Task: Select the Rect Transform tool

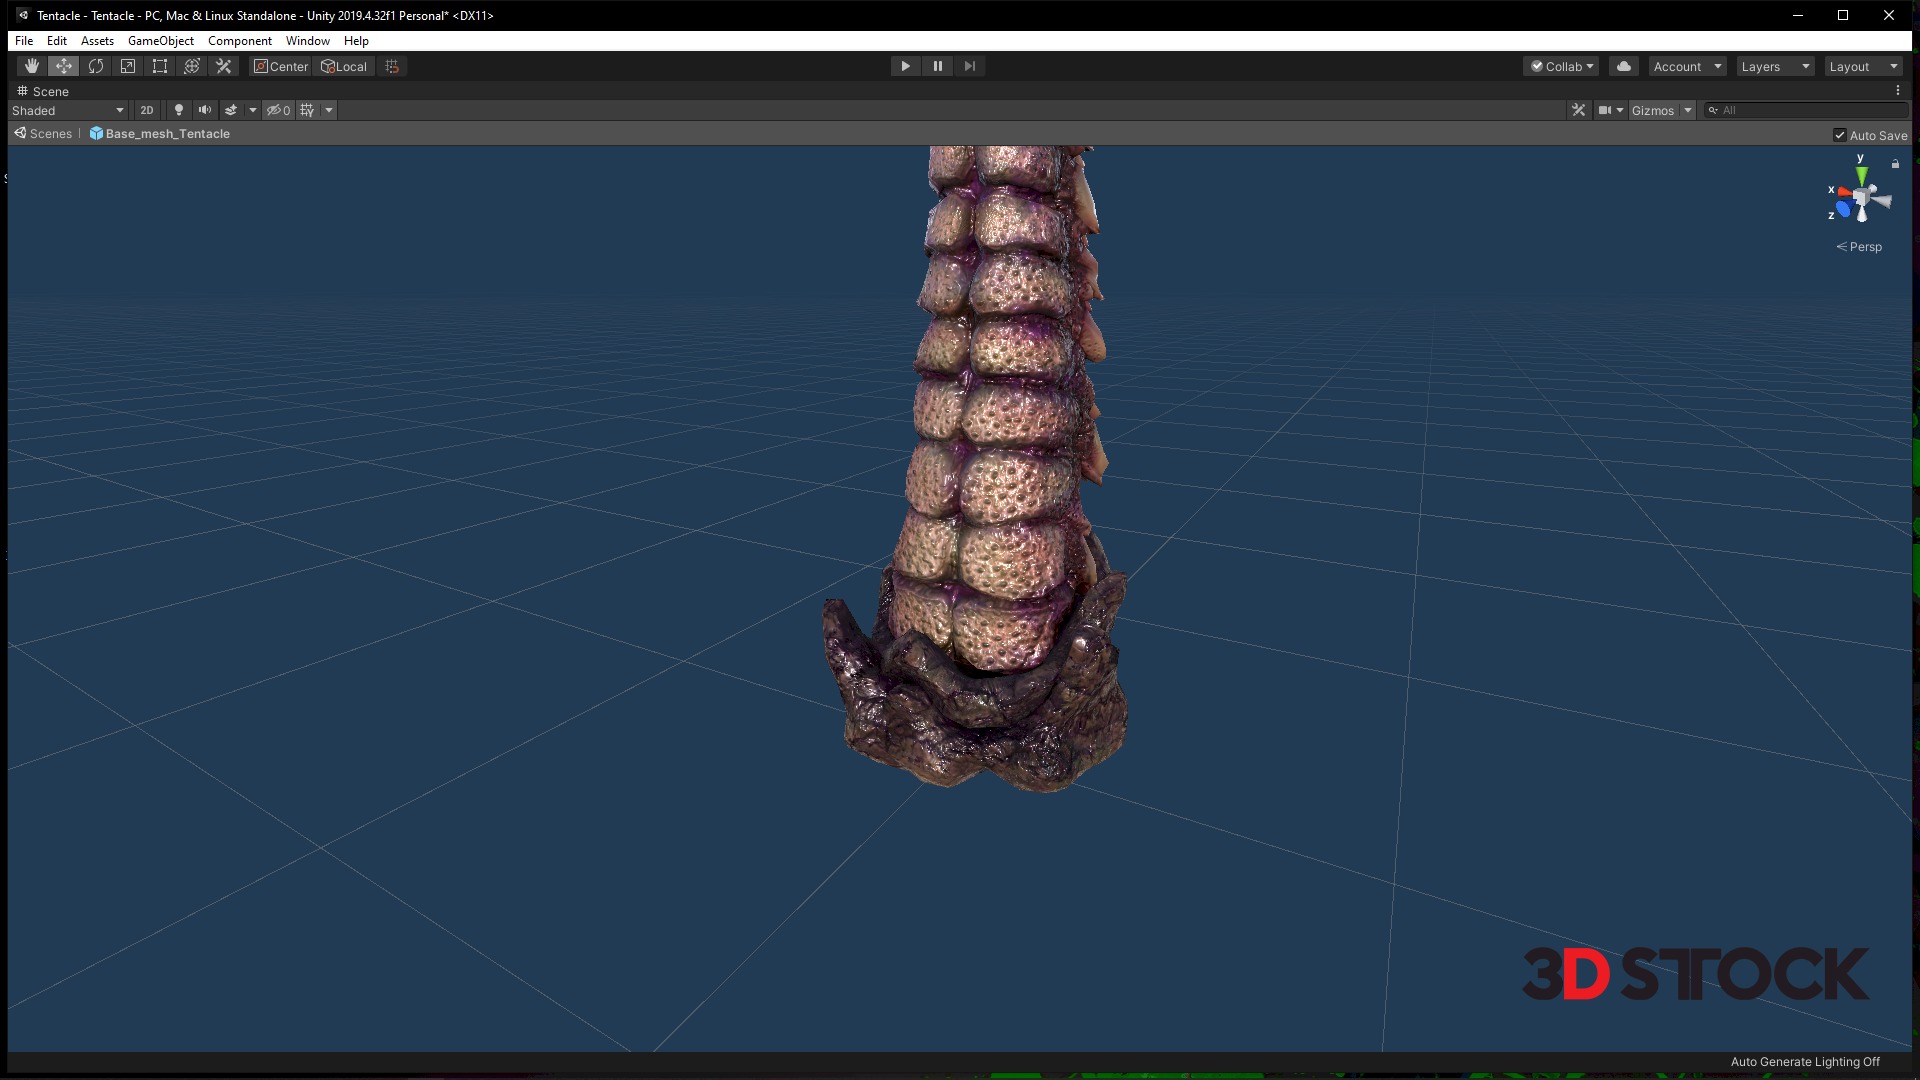Action: 160,66
